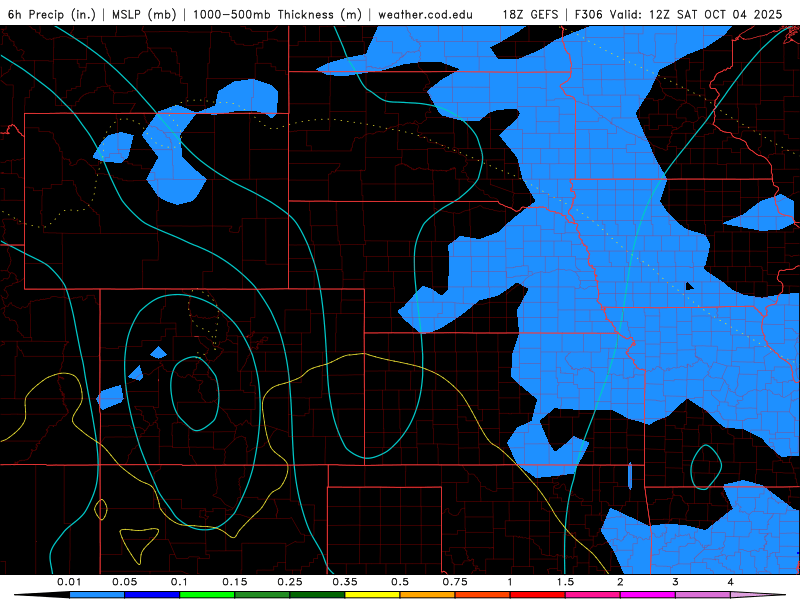Screen dimensions: 800x600
Task: Click the '0.1' legend value
Action: pyautogui.click(x=179, y=582)
